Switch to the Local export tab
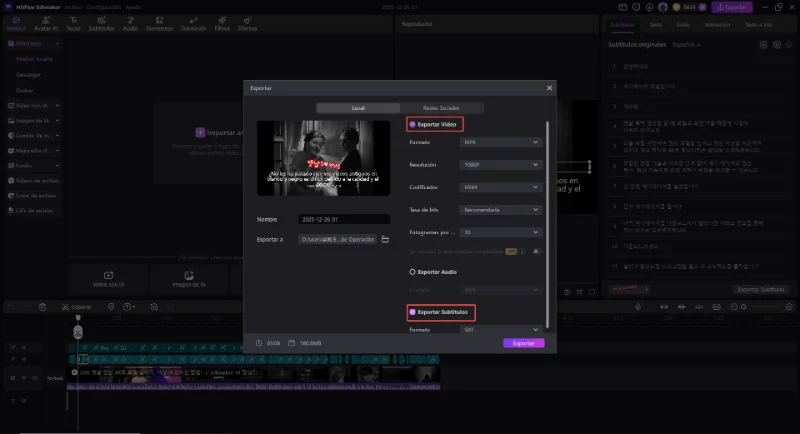800x434 pixels. [358, 108]
